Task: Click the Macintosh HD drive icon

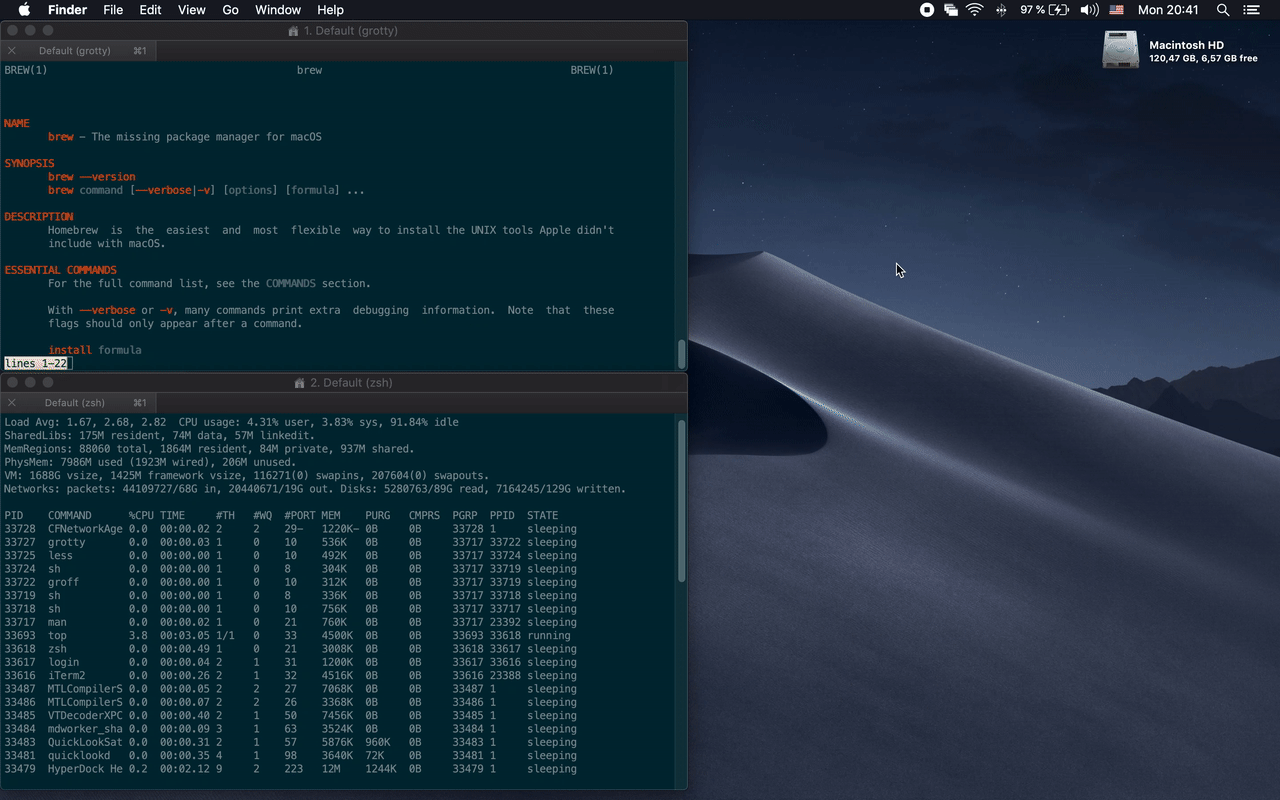Action: click(1120, 50)
